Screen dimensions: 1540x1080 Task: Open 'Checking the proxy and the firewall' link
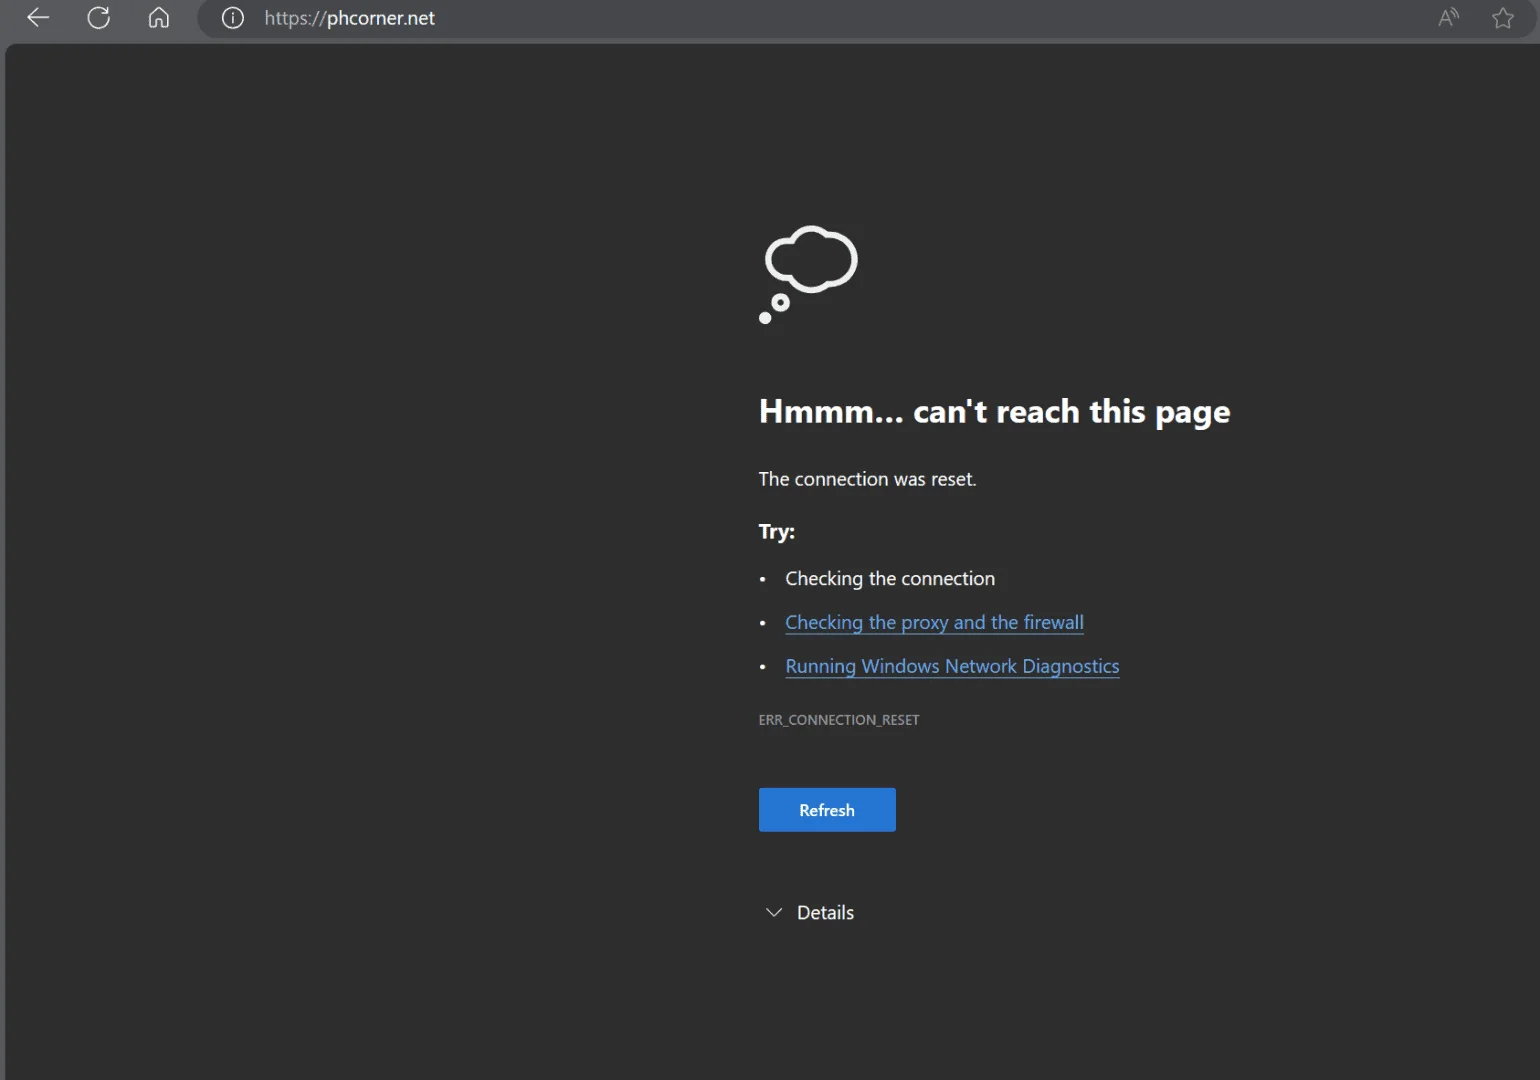tap(934, 622)
